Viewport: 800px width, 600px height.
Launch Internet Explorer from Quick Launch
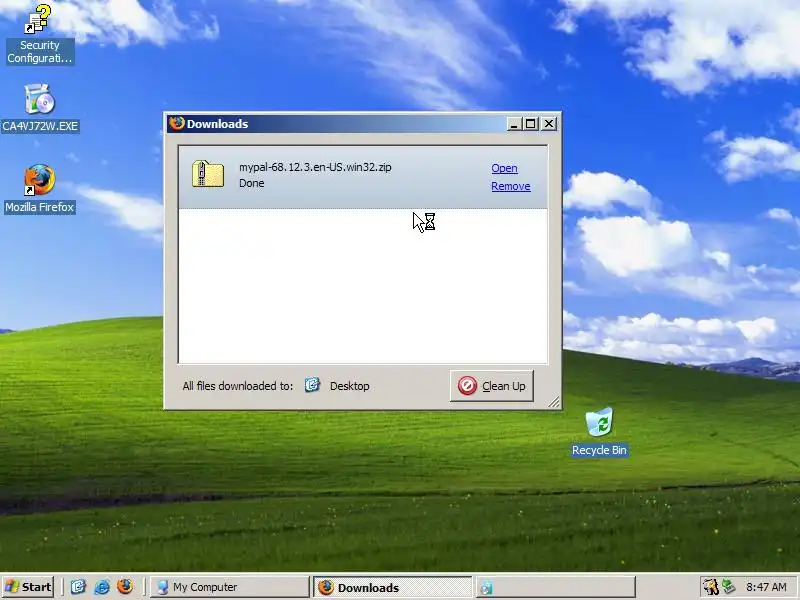pyautogui.click(x=102, y=587)
